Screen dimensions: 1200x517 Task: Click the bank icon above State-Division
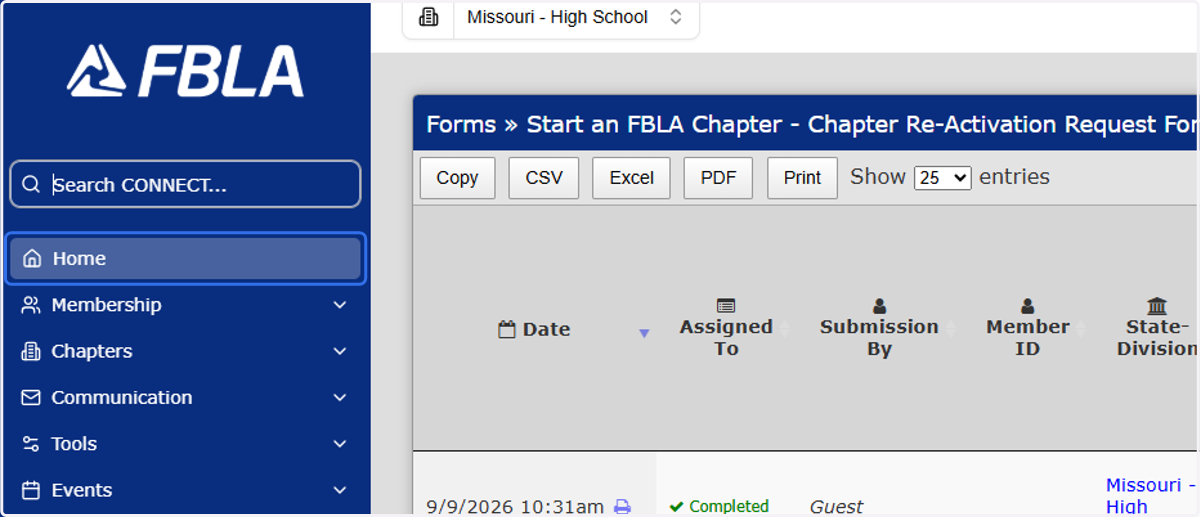[1157, 306]
